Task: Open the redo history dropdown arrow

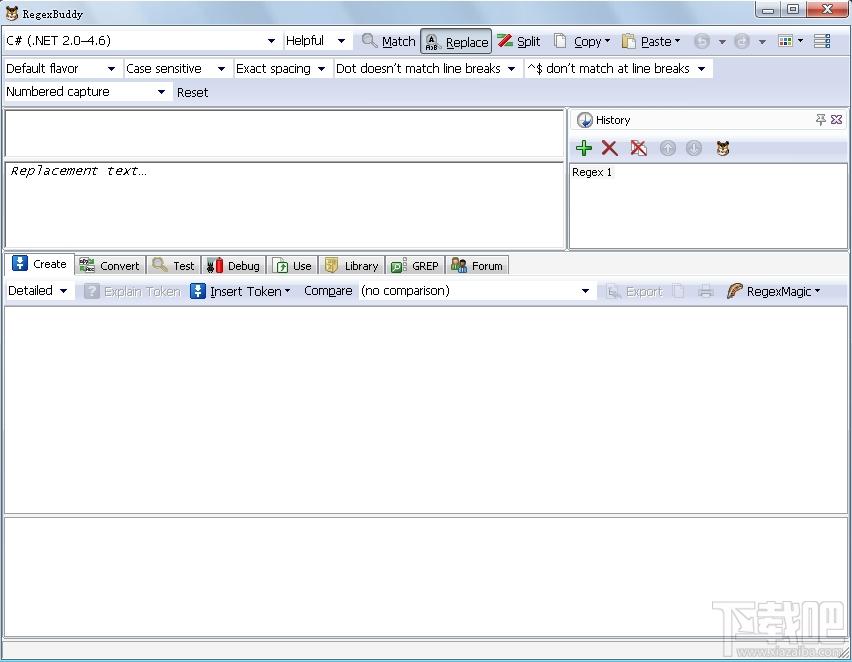Action: pyautogui.click(x=762, y=41)
